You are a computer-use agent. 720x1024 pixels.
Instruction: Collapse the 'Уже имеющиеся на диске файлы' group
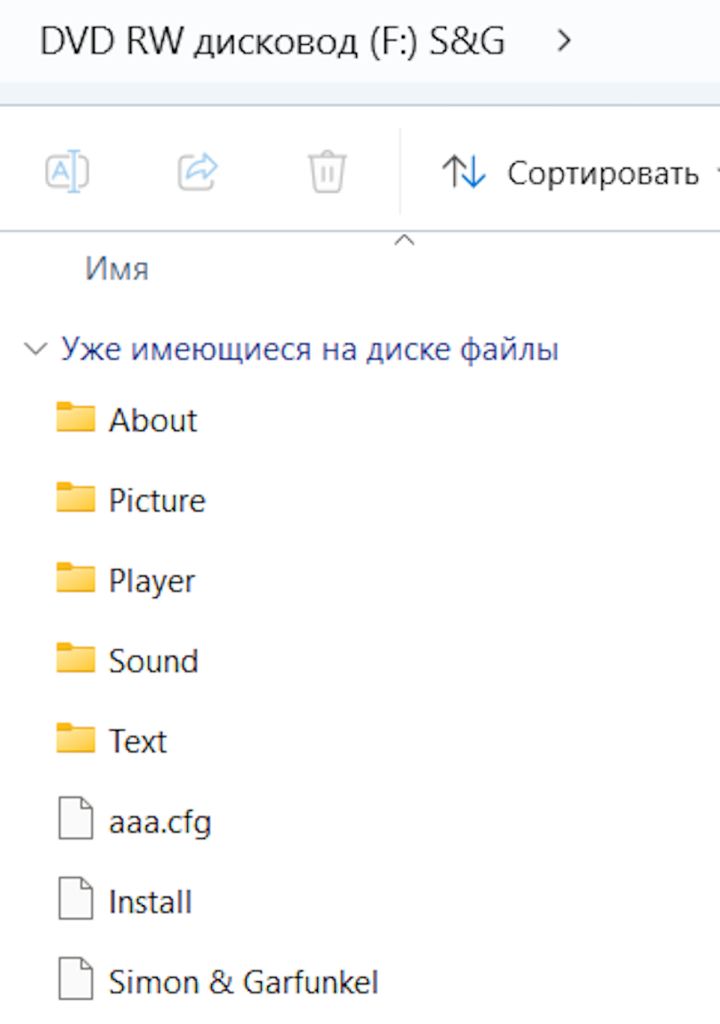tap(35, 349)
